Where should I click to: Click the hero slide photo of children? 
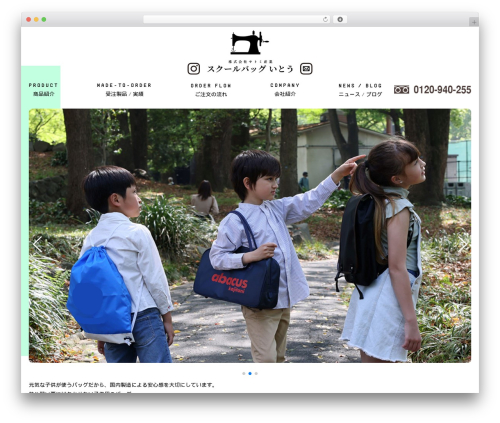coord(250,236)
